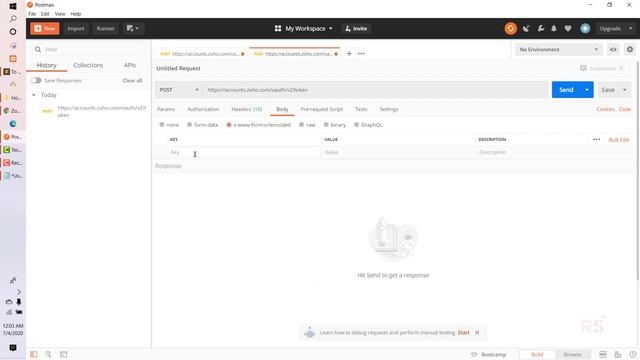Click the orange sync status icon
Screen dimensions: 640x360
pos(510,29)
